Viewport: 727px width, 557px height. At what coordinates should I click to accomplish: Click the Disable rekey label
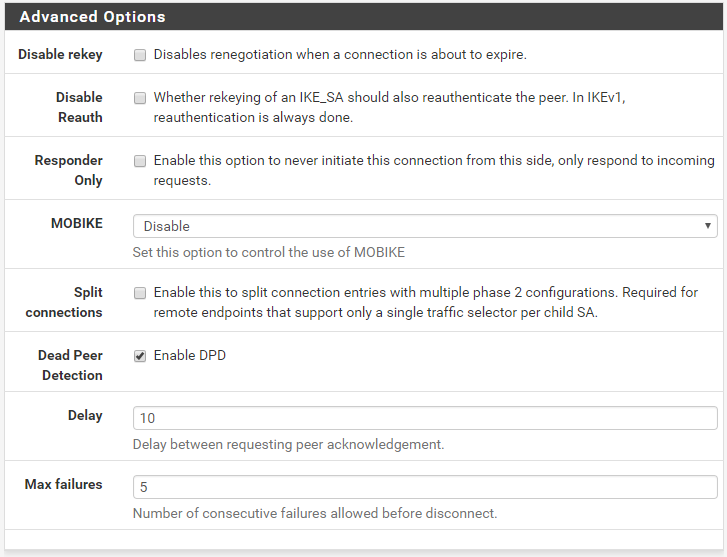[60, 55]
